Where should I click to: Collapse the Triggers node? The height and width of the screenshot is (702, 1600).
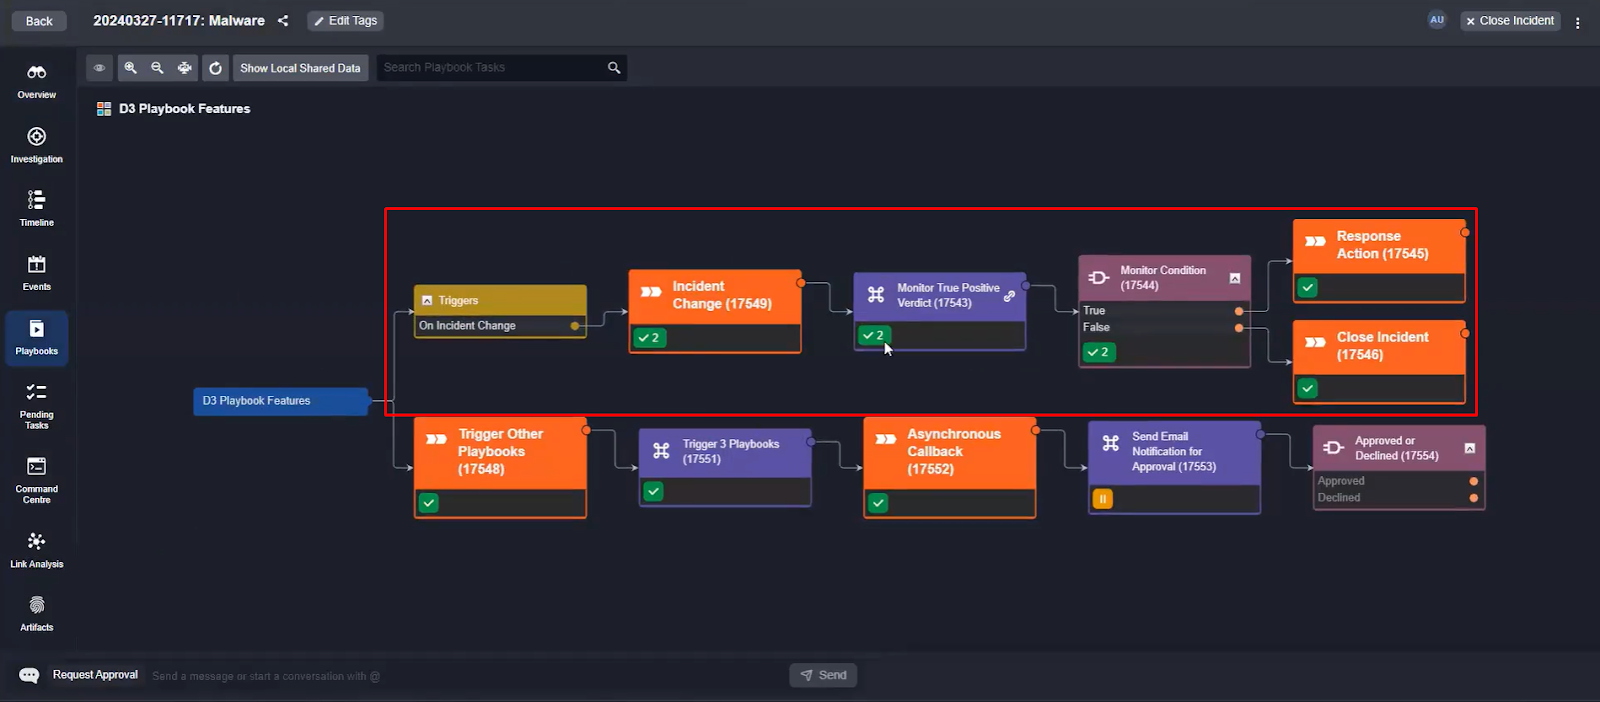click(x=427, y=300)
